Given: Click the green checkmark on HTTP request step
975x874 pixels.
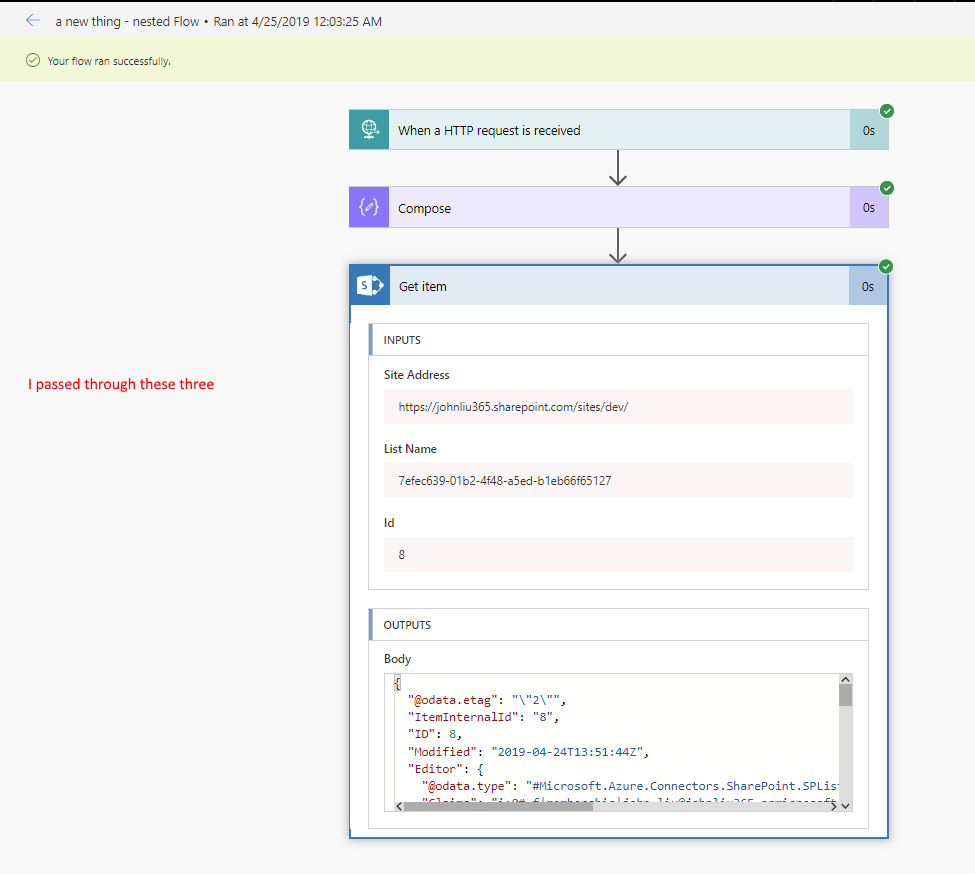Looking at the screenshot, I should 886,111.
